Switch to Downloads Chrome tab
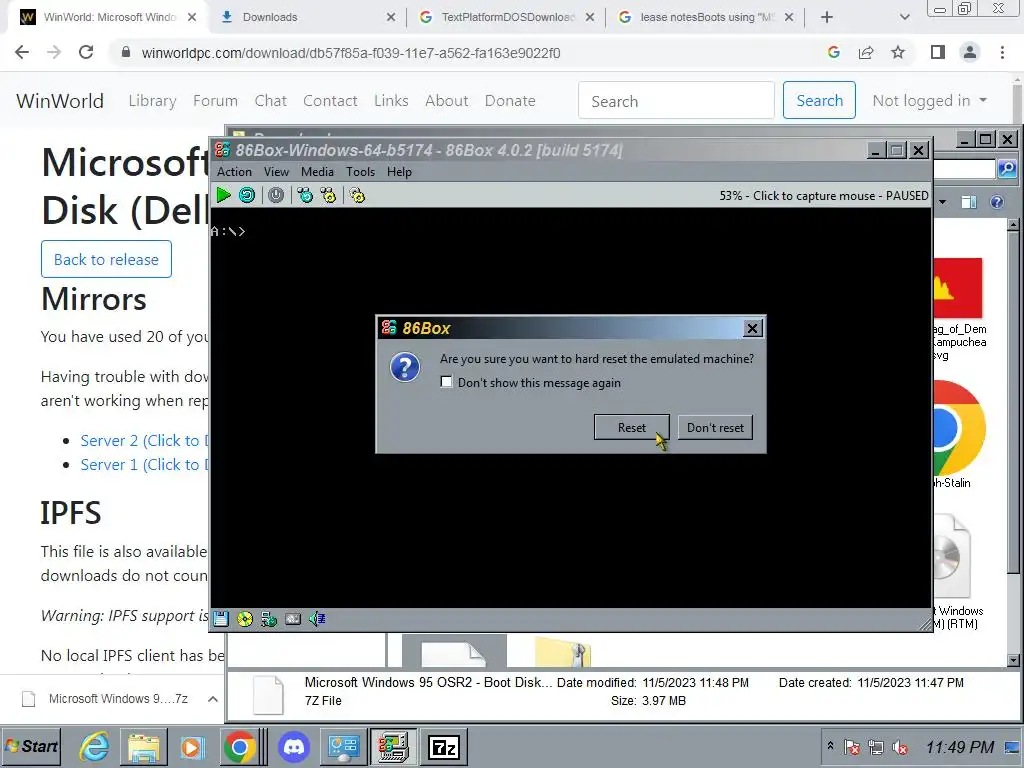Image resolution: width=1024 pixels, height=768 pixels. point(307,17)
